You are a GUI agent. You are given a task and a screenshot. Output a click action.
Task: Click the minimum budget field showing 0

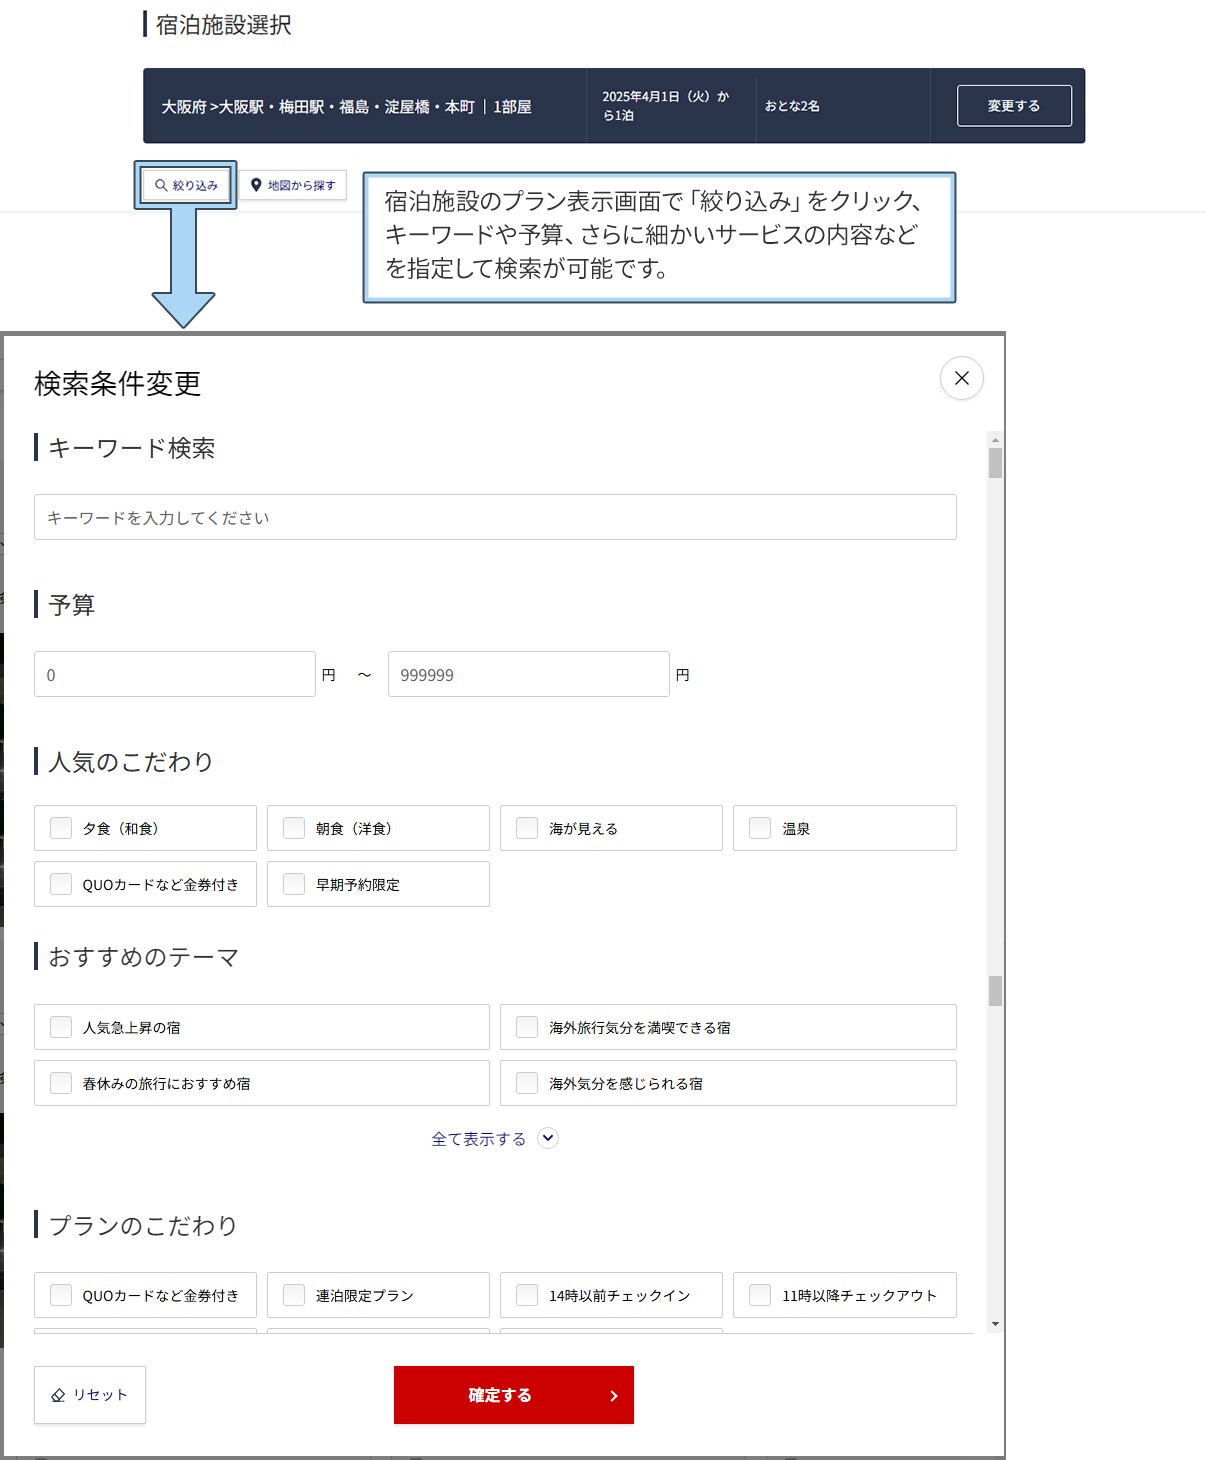tap(175, 674)
